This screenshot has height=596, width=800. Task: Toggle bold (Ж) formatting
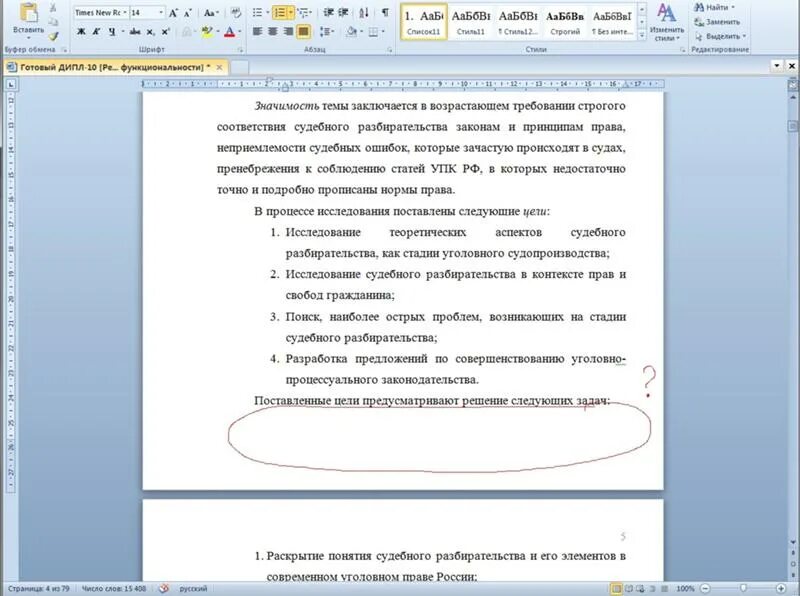click(x=81, y=32)
